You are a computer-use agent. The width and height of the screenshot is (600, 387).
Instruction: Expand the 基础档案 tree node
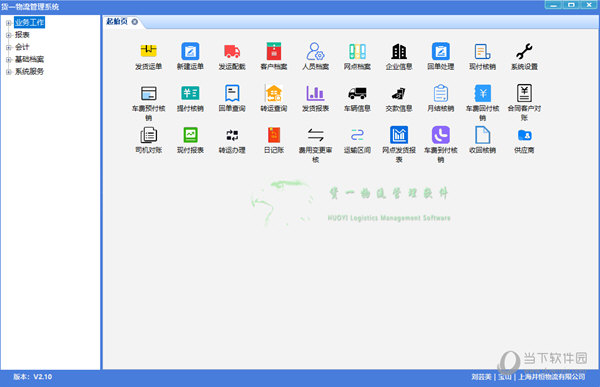click(8, 60)
